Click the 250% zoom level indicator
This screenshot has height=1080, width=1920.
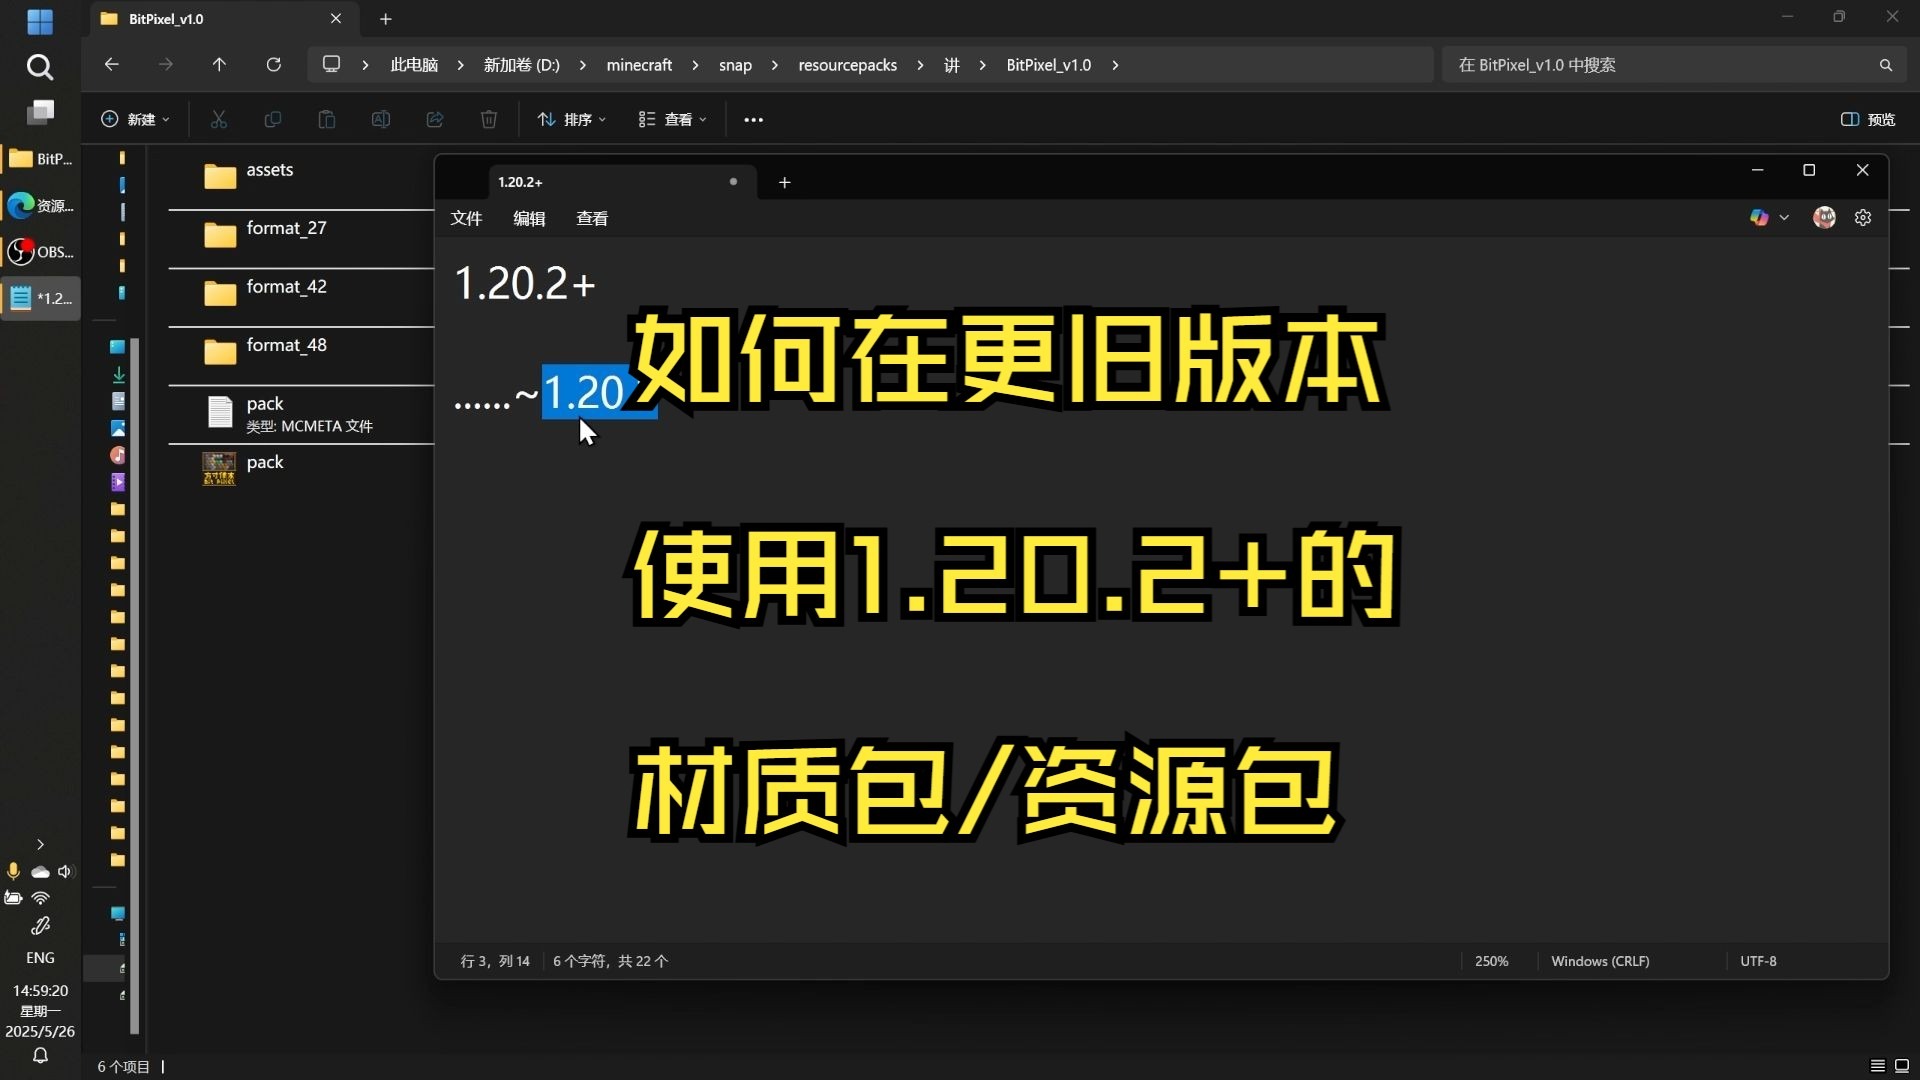point(1491,960)
